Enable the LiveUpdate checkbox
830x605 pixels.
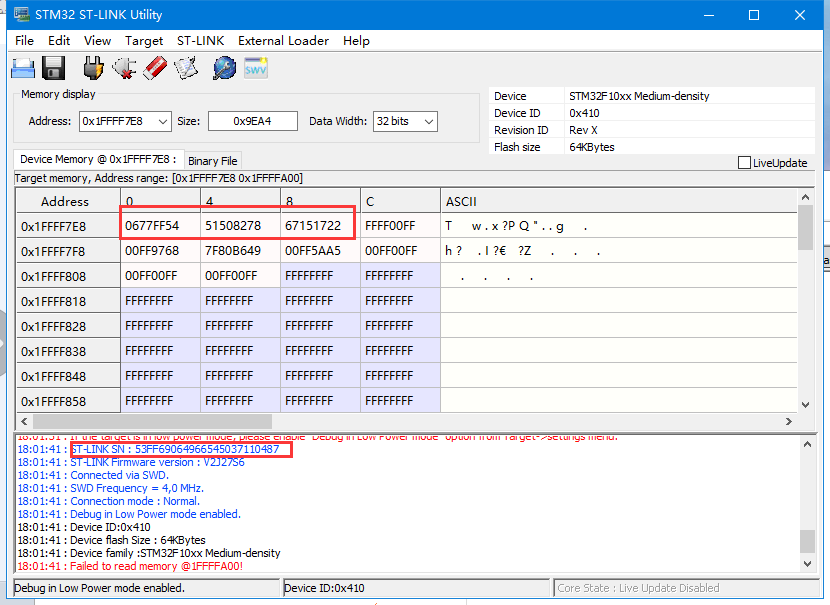[744, 162]
